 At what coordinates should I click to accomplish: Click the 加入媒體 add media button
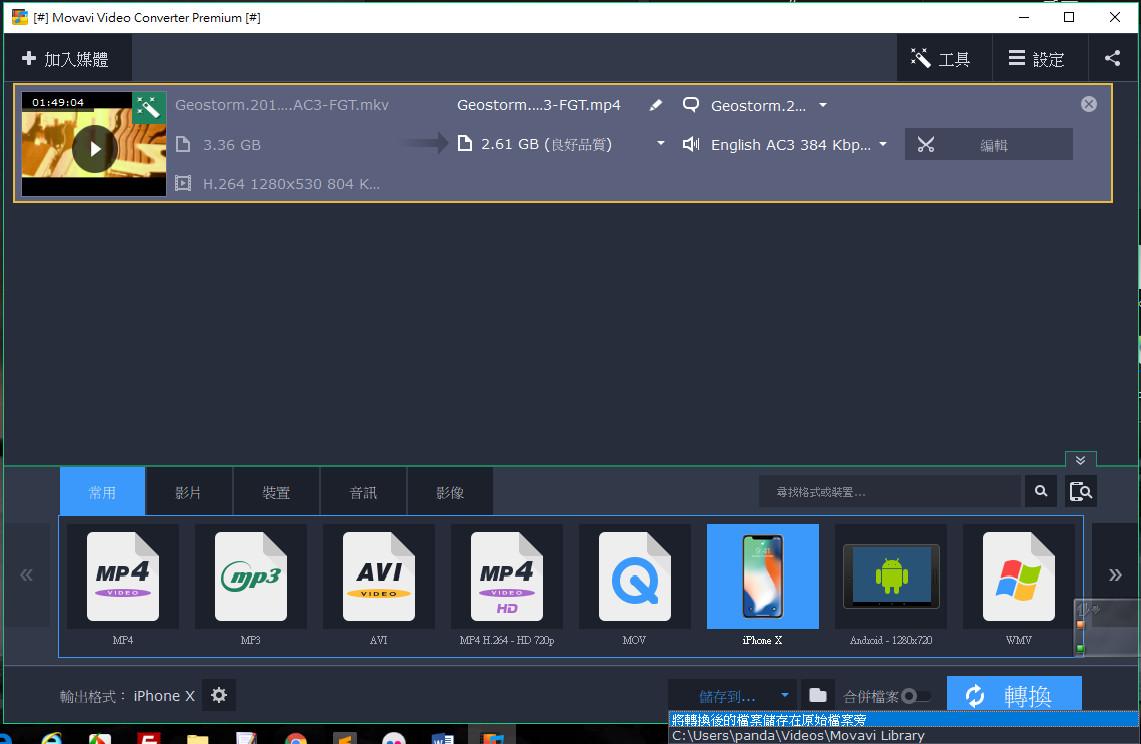pyautogui.click(x=66, y=58)
